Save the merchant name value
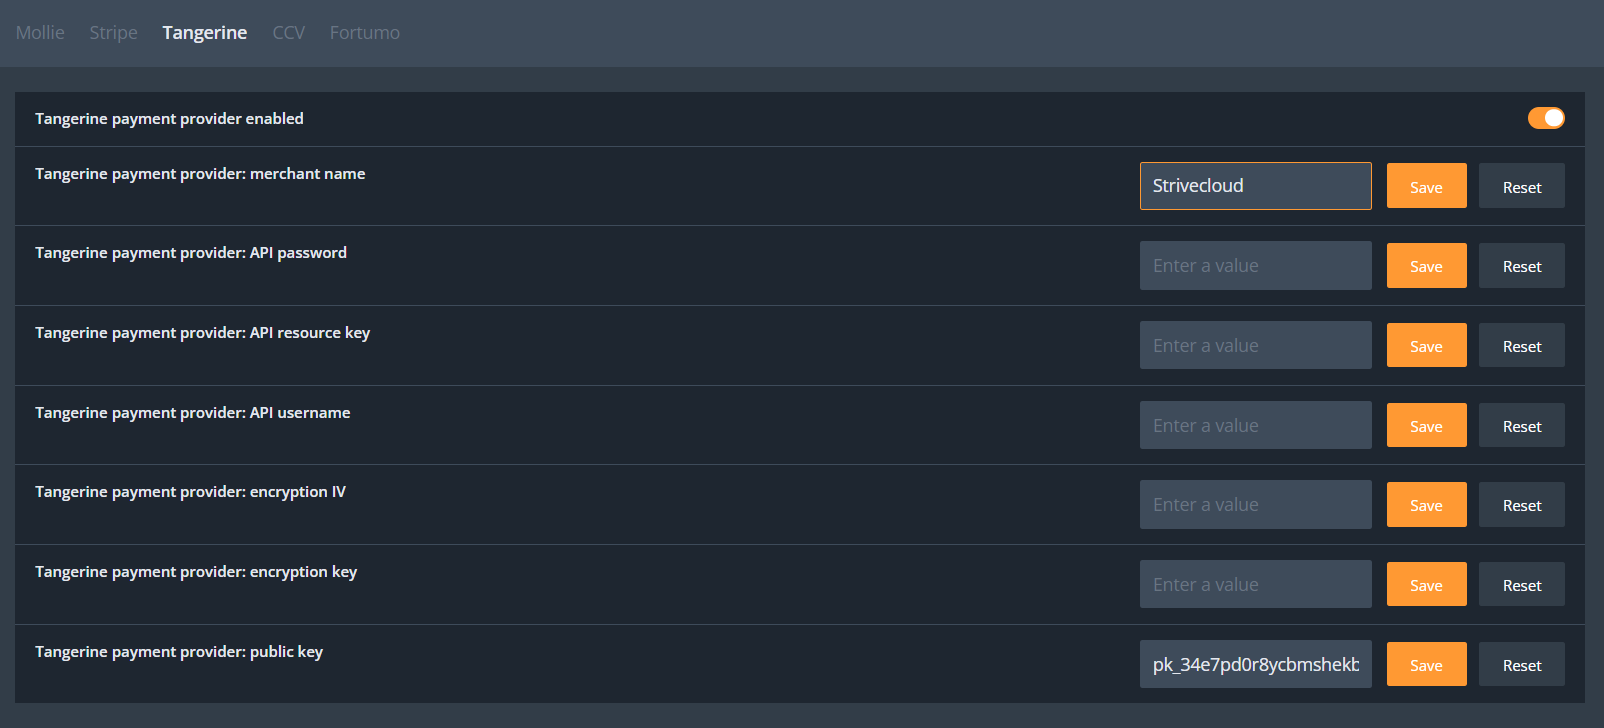 click(x=1426, y=186)
